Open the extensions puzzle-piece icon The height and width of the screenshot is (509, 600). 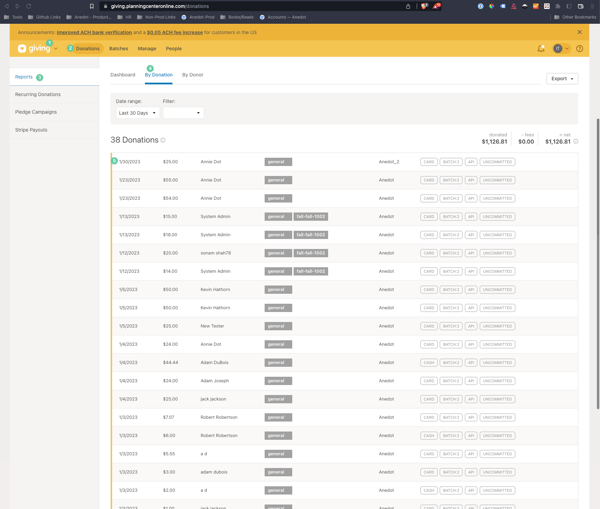click(x=558, y=6)
